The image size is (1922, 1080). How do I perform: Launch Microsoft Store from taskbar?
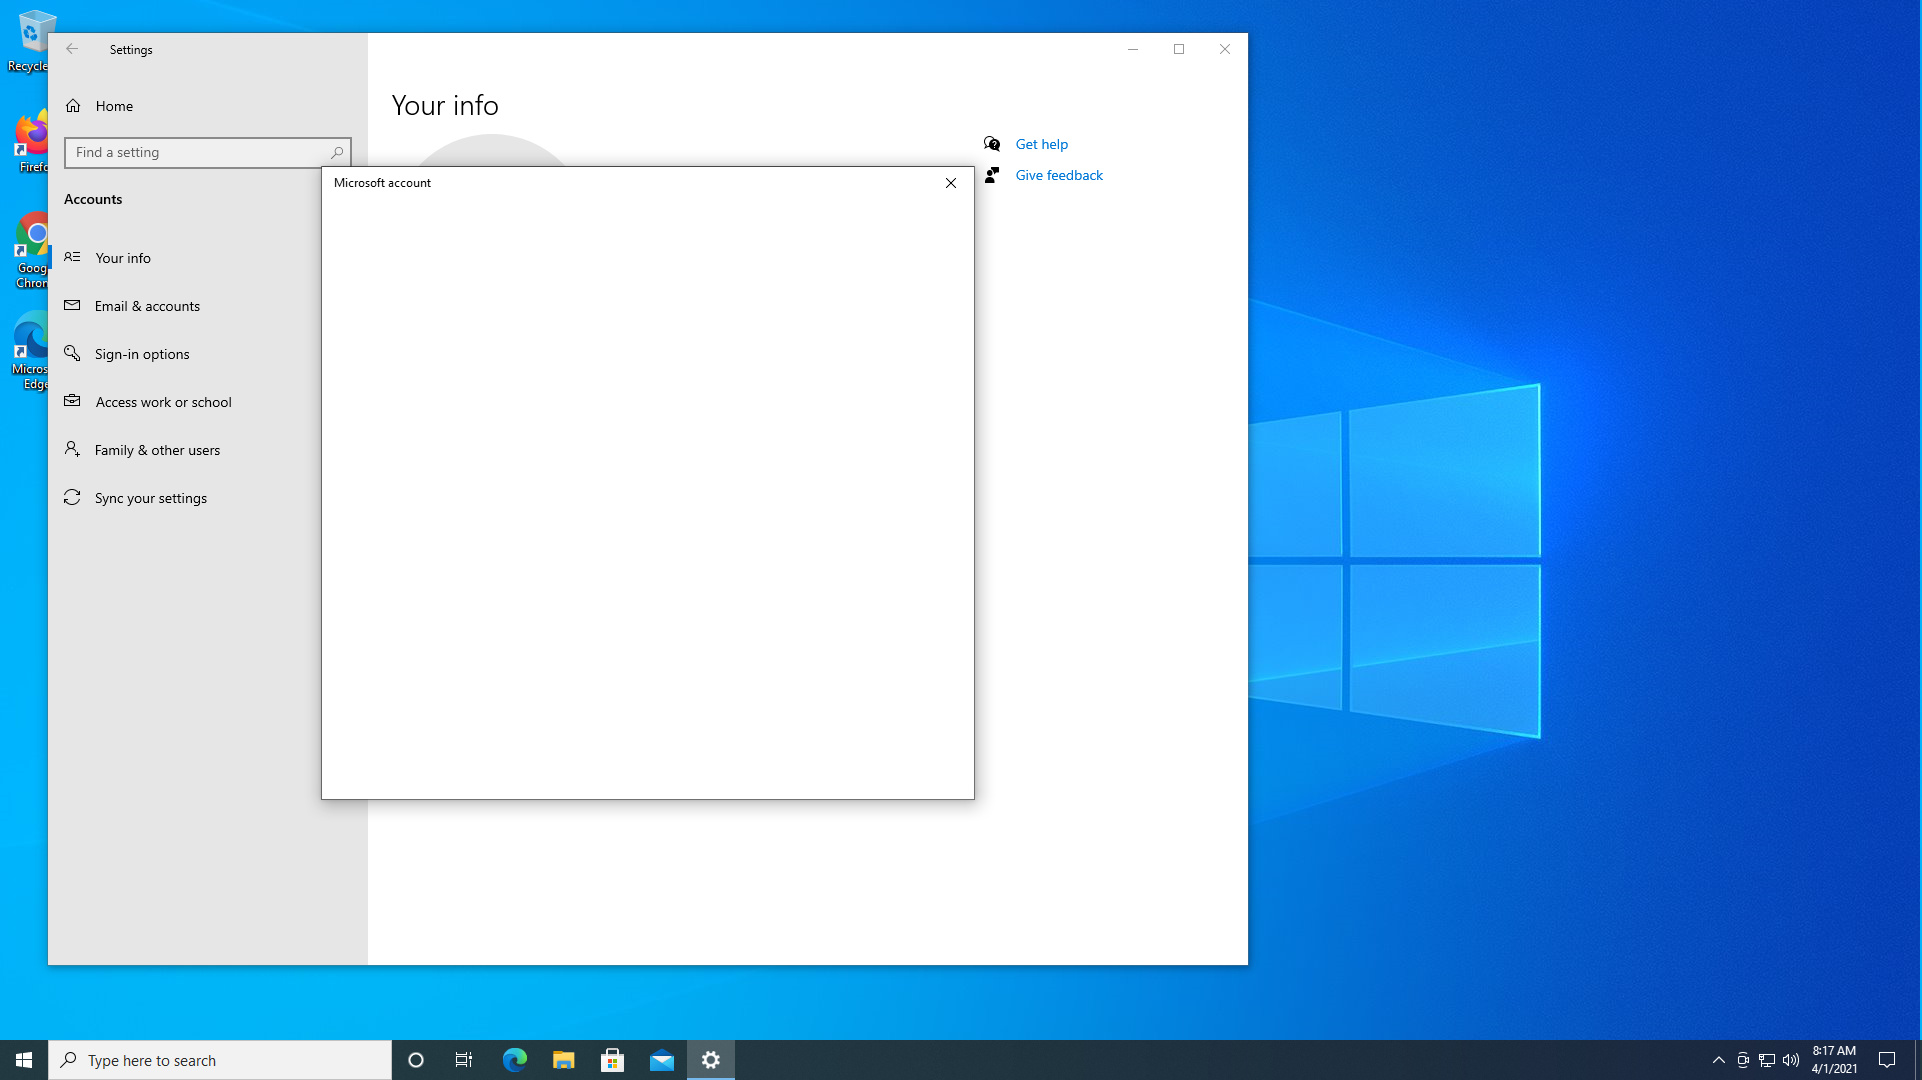click(612, 1060)
